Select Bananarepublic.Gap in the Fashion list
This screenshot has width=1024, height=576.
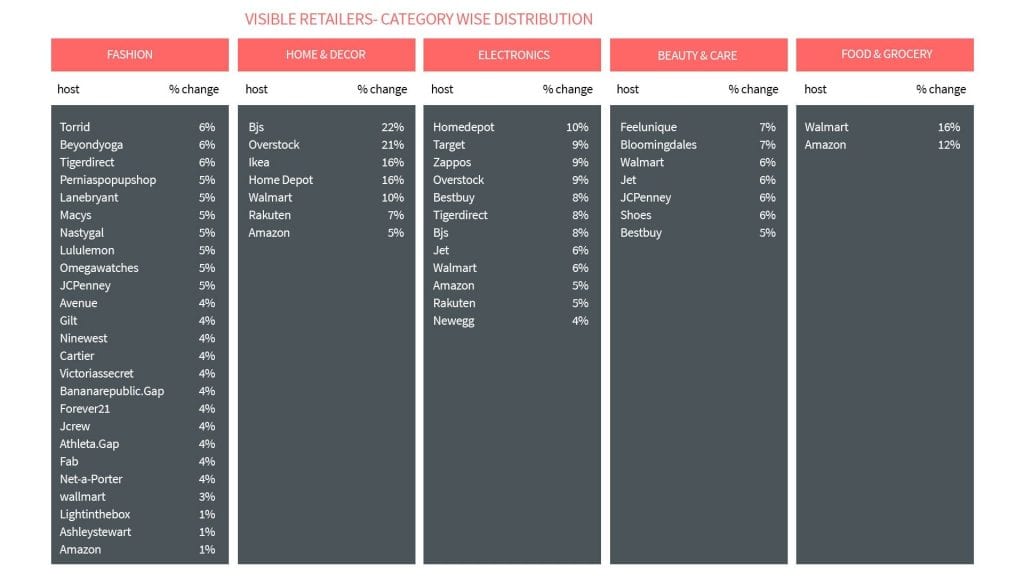pos(112,391)
